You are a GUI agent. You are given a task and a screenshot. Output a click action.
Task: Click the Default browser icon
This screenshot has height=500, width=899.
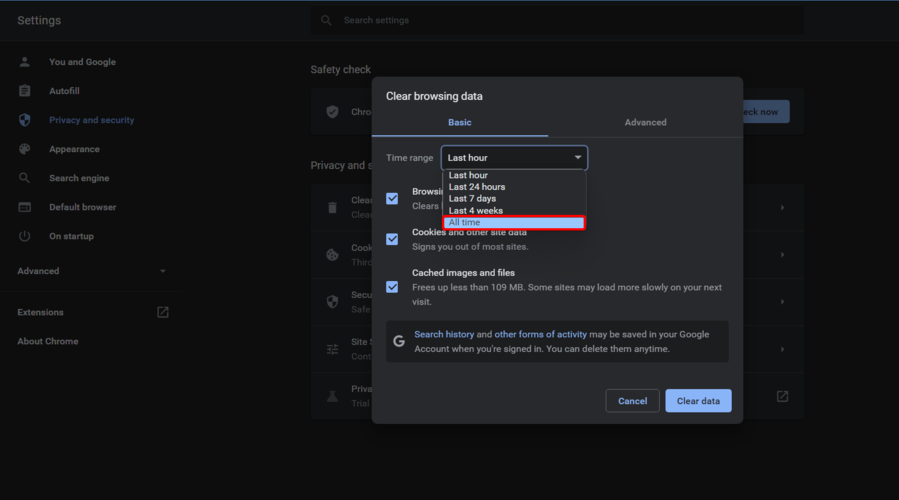tap(25, 207)
